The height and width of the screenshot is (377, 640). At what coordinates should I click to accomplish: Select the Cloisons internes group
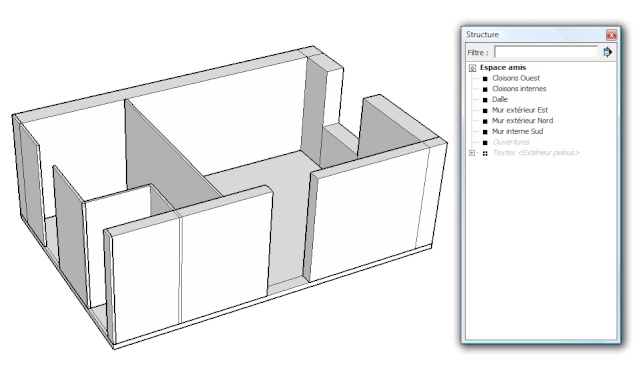pos(519,89)
